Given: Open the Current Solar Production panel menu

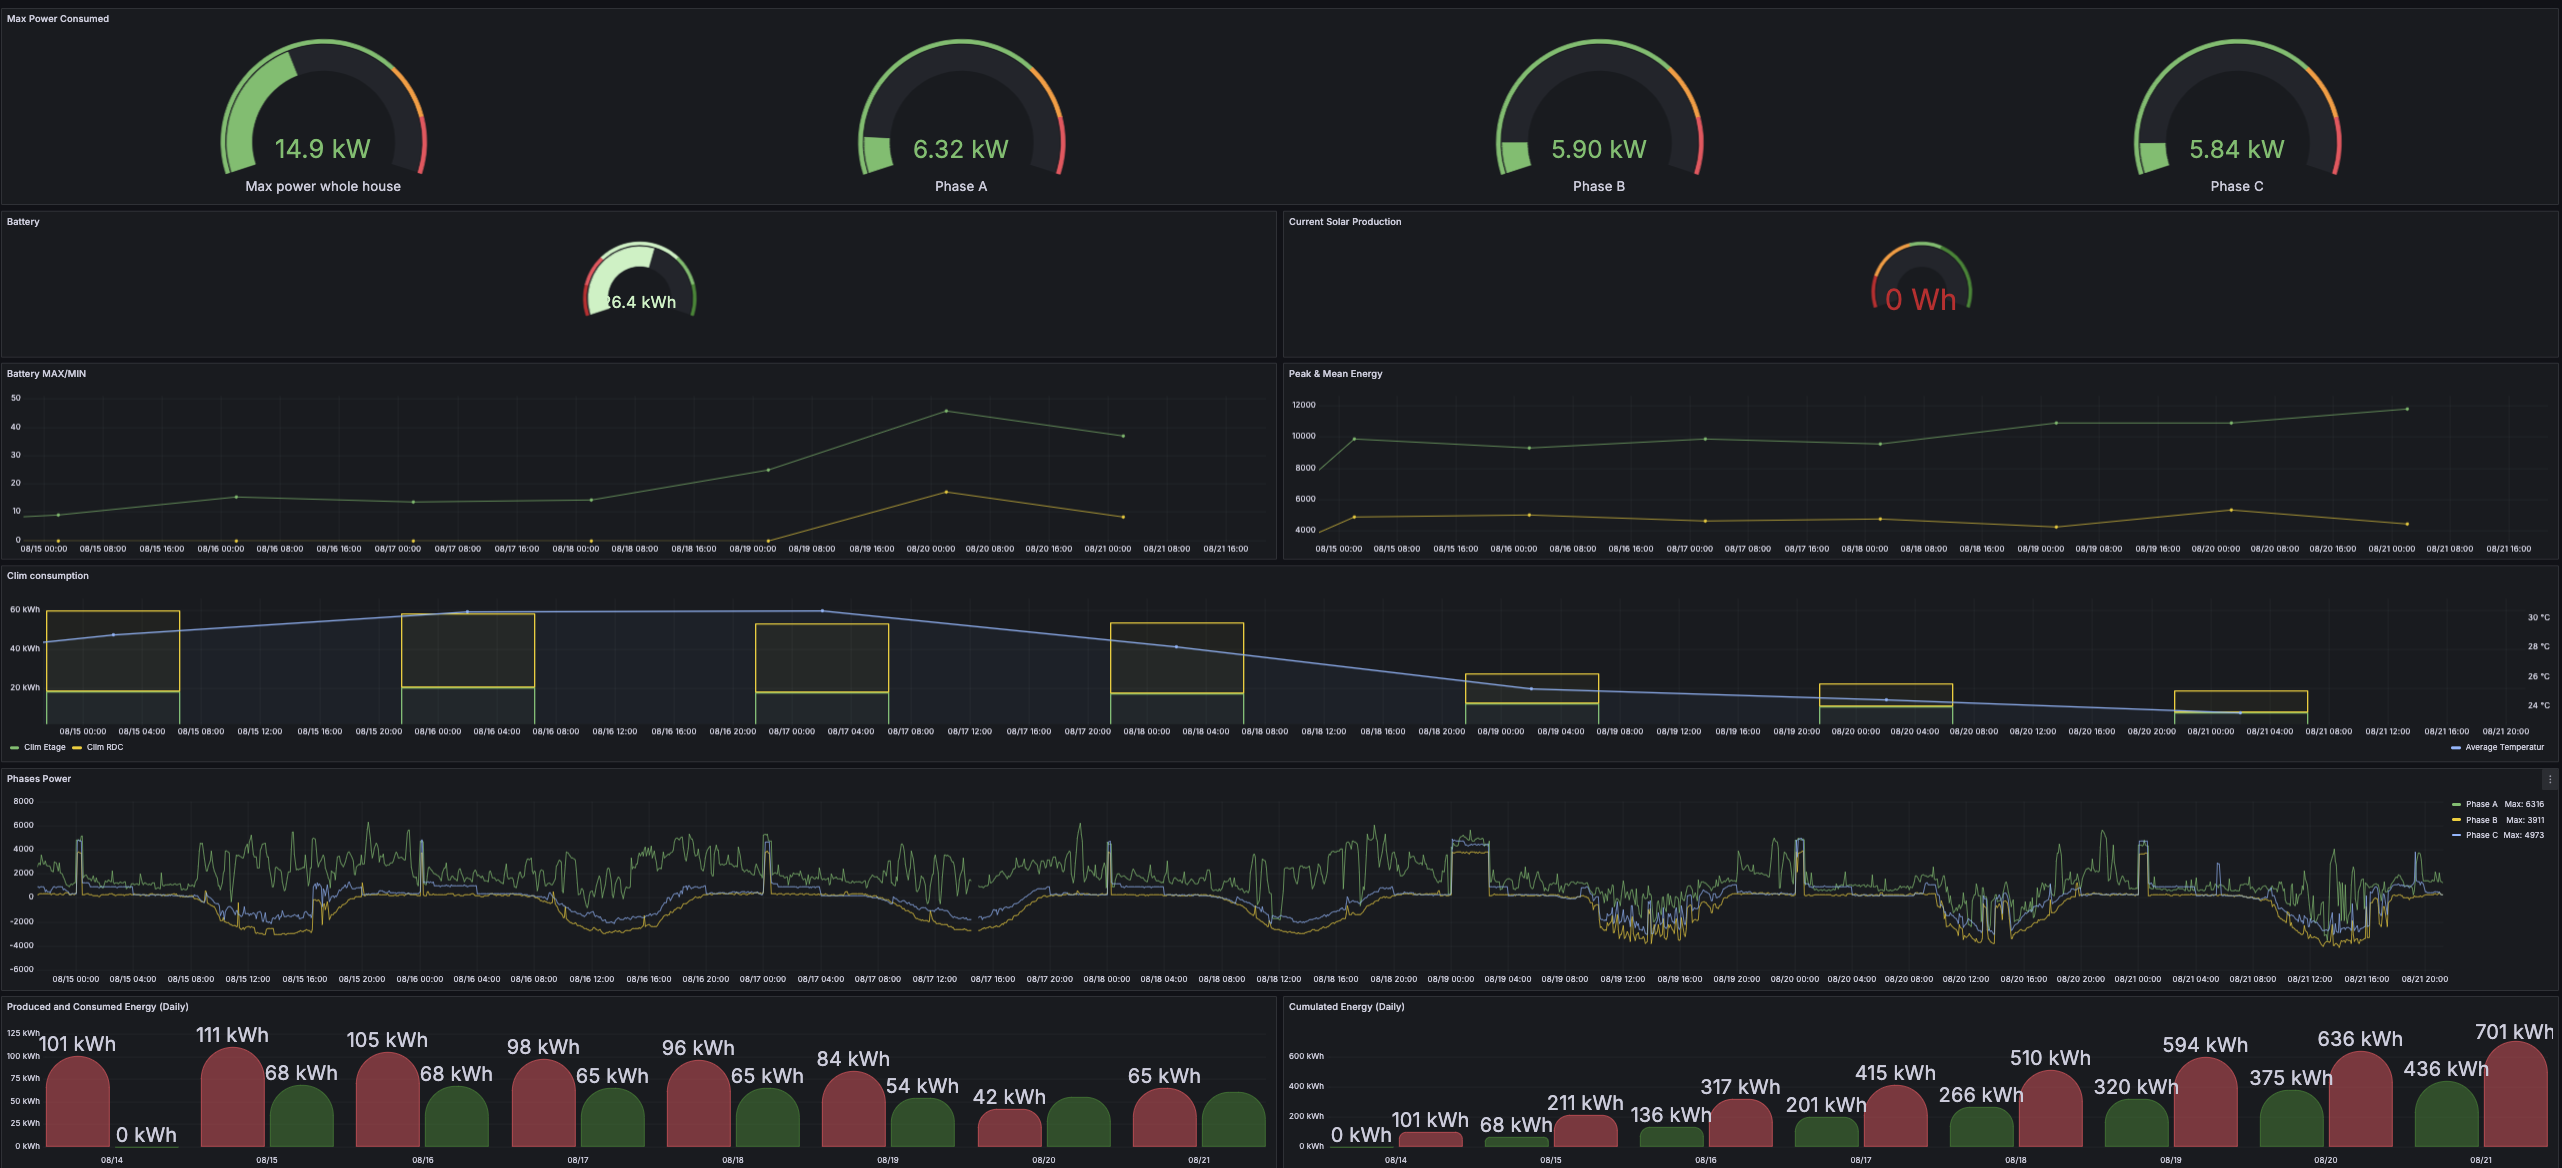Looking at the screenshot, I should coord(1344,222).
